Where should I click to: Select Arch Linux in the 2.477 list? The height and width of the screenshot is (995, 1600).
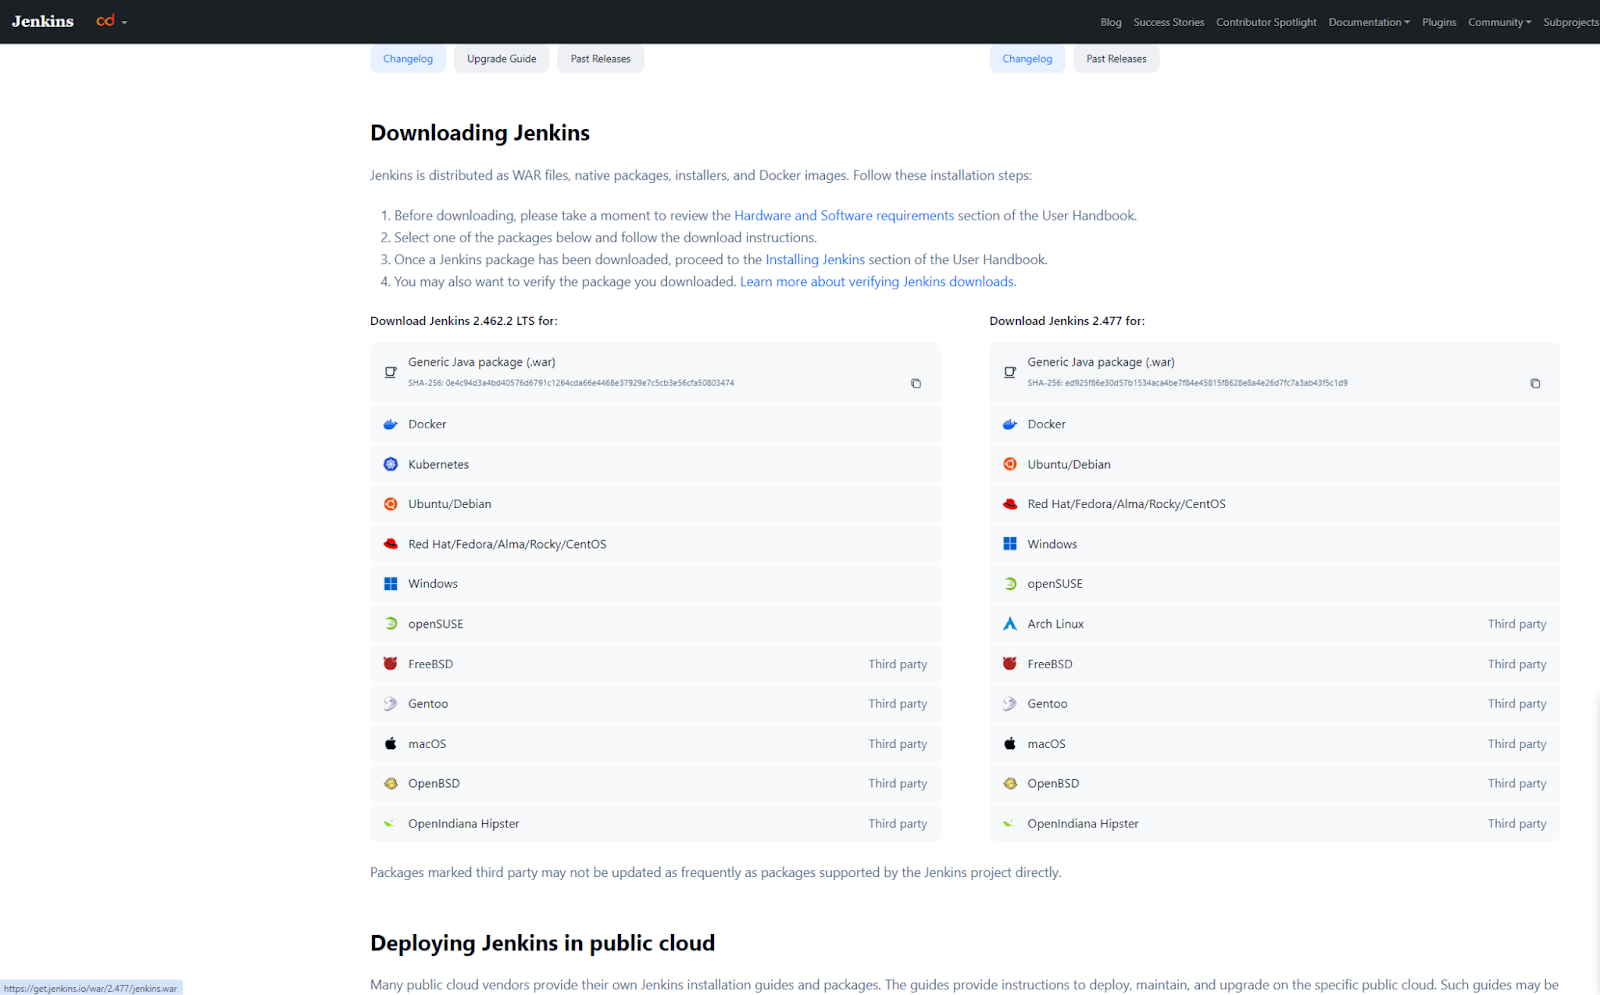[x=1275, y=624]
